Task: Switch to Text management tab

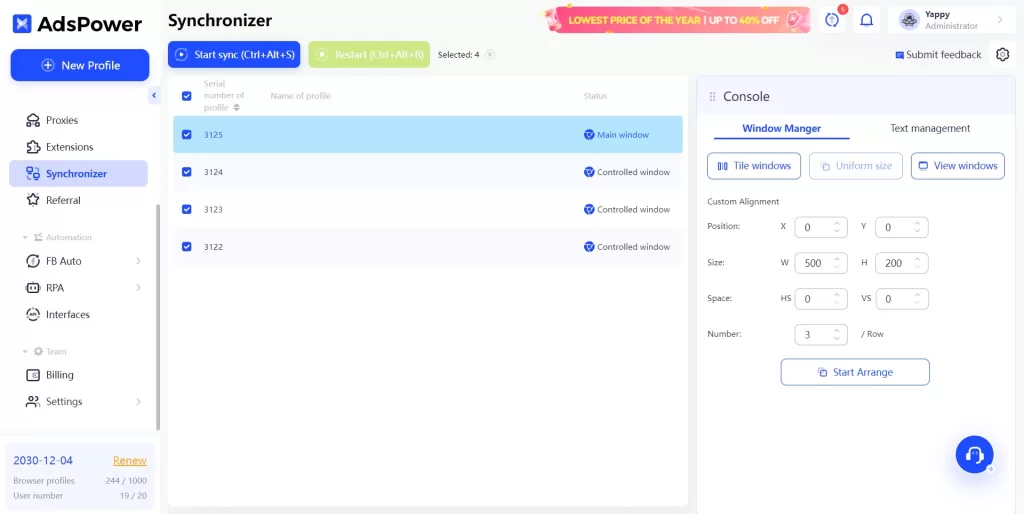Action: tap(930, 129)
